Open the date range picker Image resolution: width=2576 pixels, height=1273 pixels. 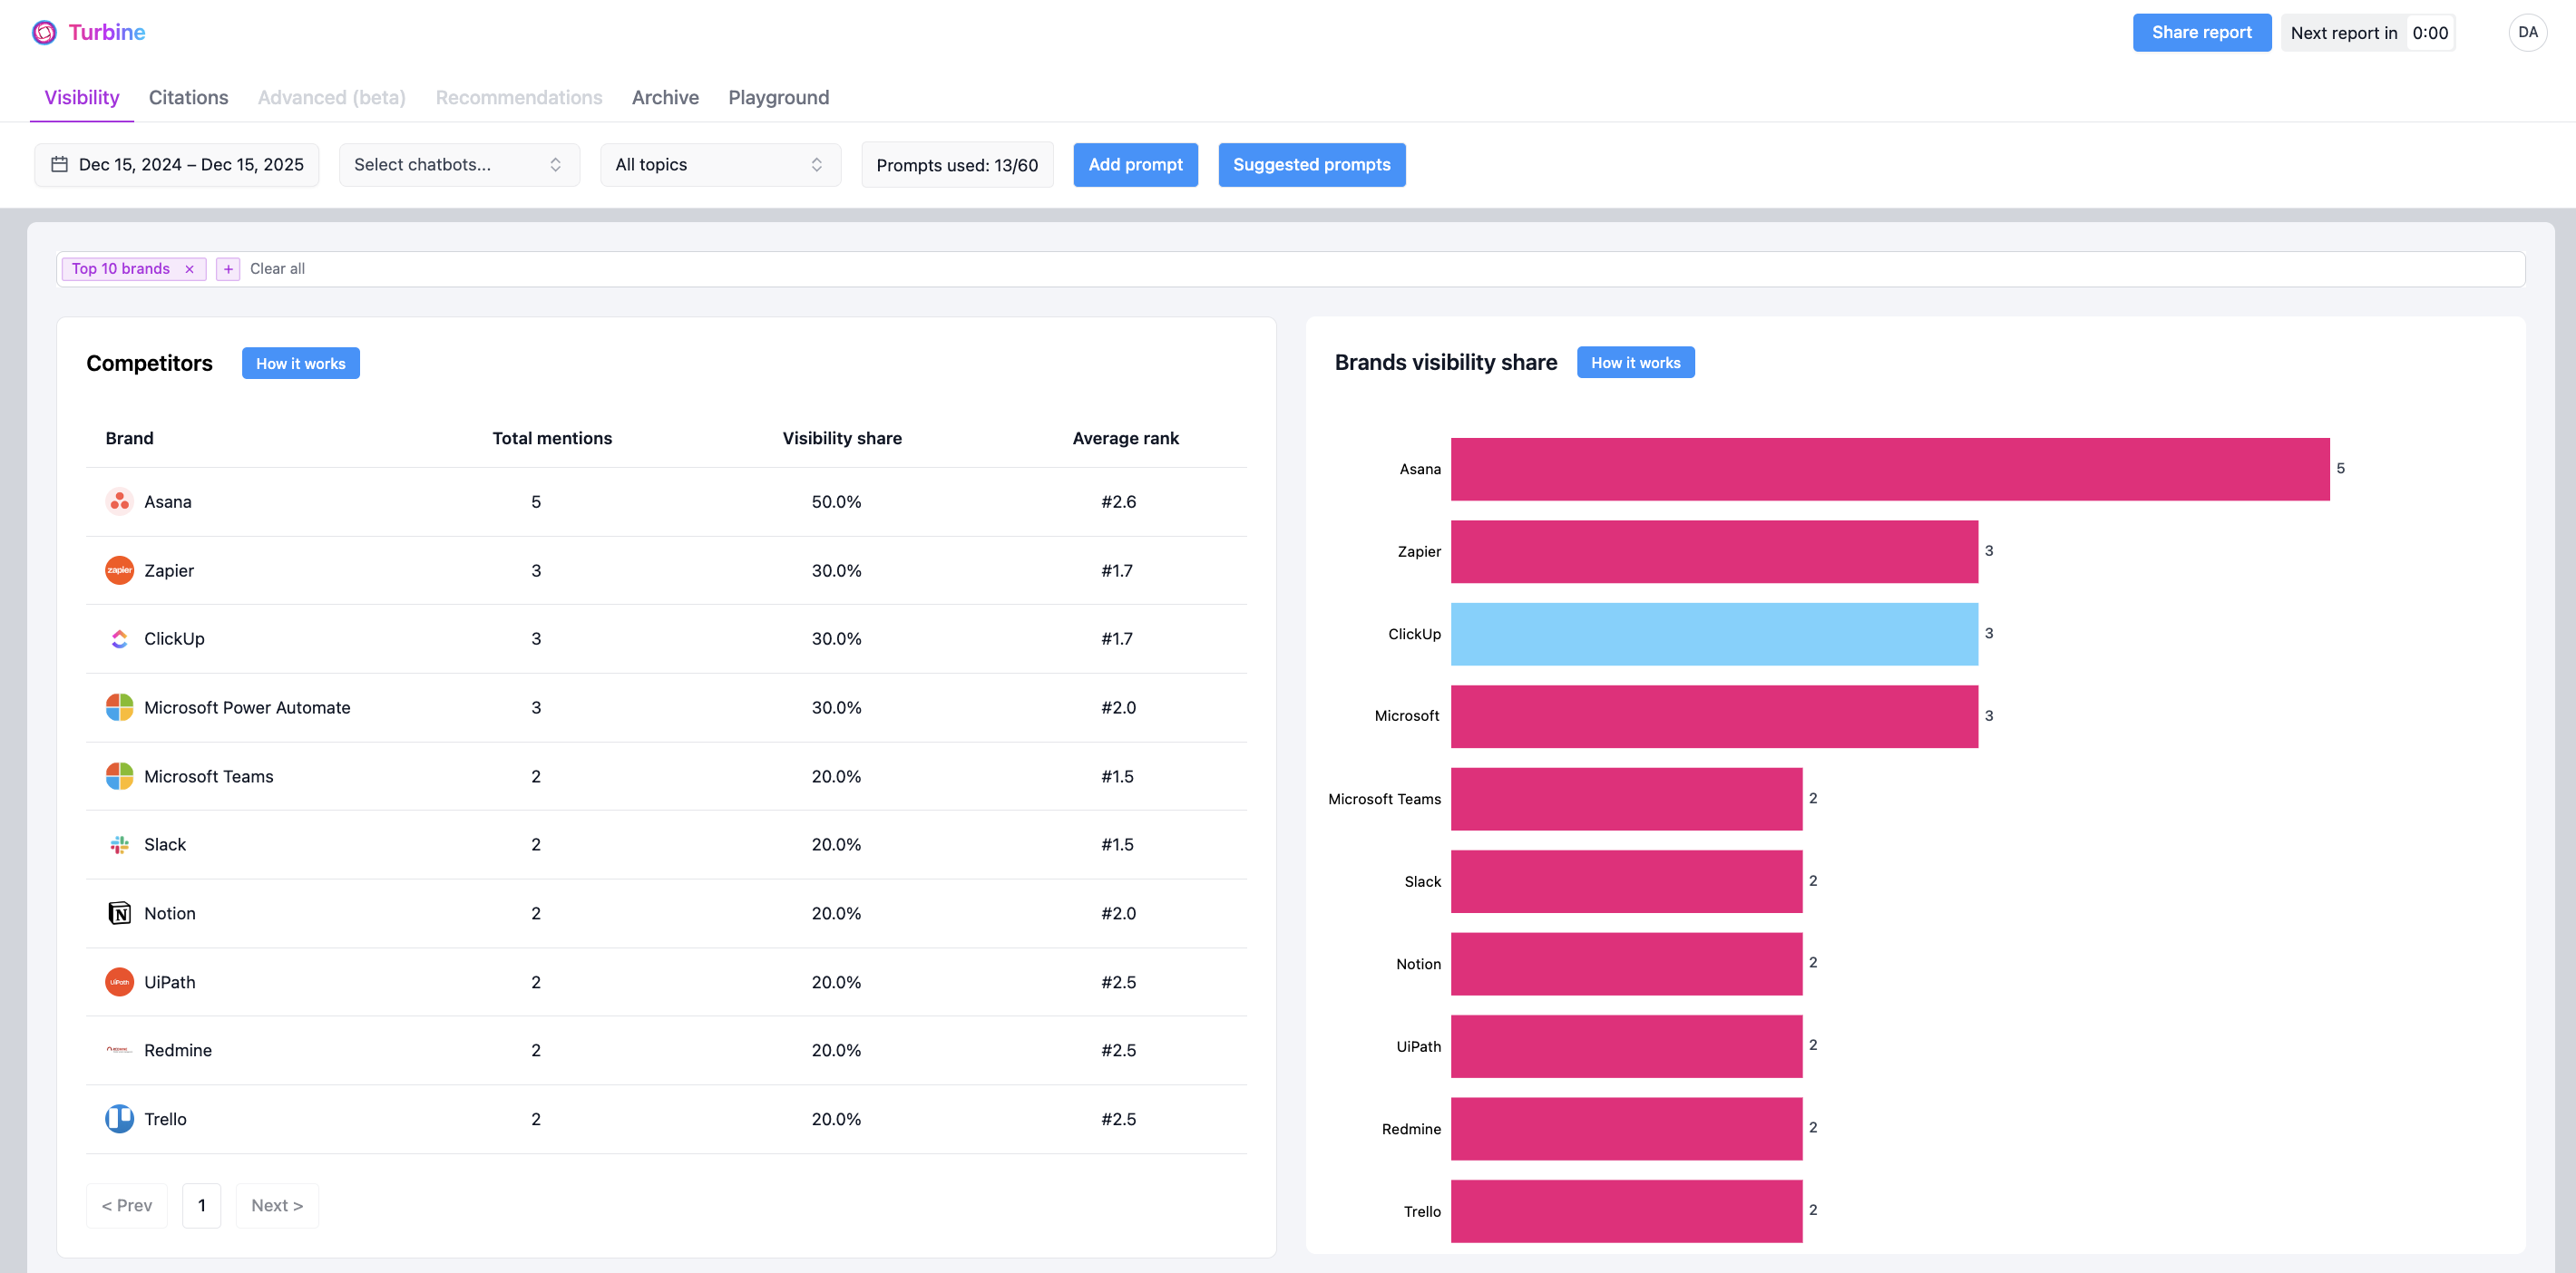click(177, 165)
